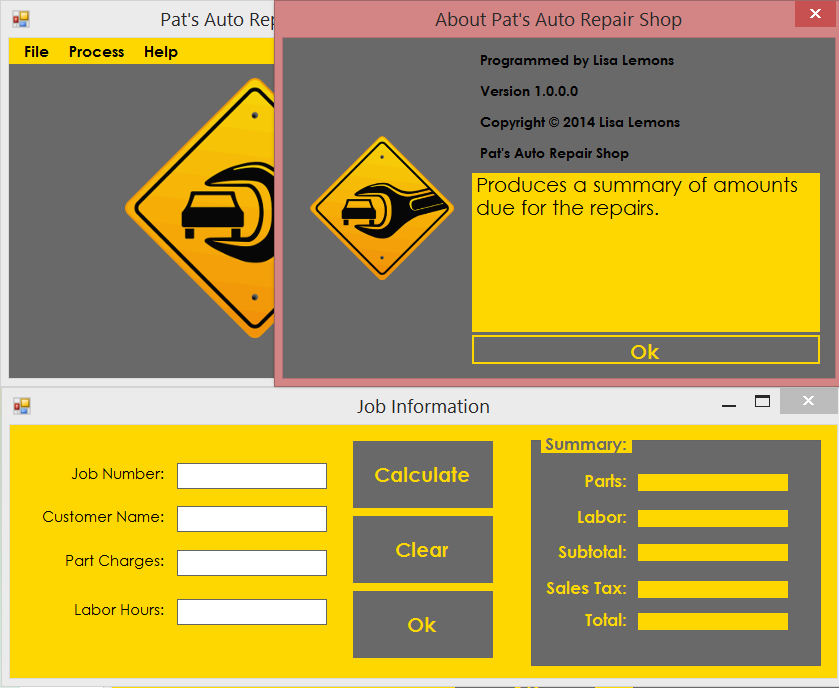This screenshot has width=839, height=688.
Task: Select the Part Charges input box
Action: [x=252, y=563]
